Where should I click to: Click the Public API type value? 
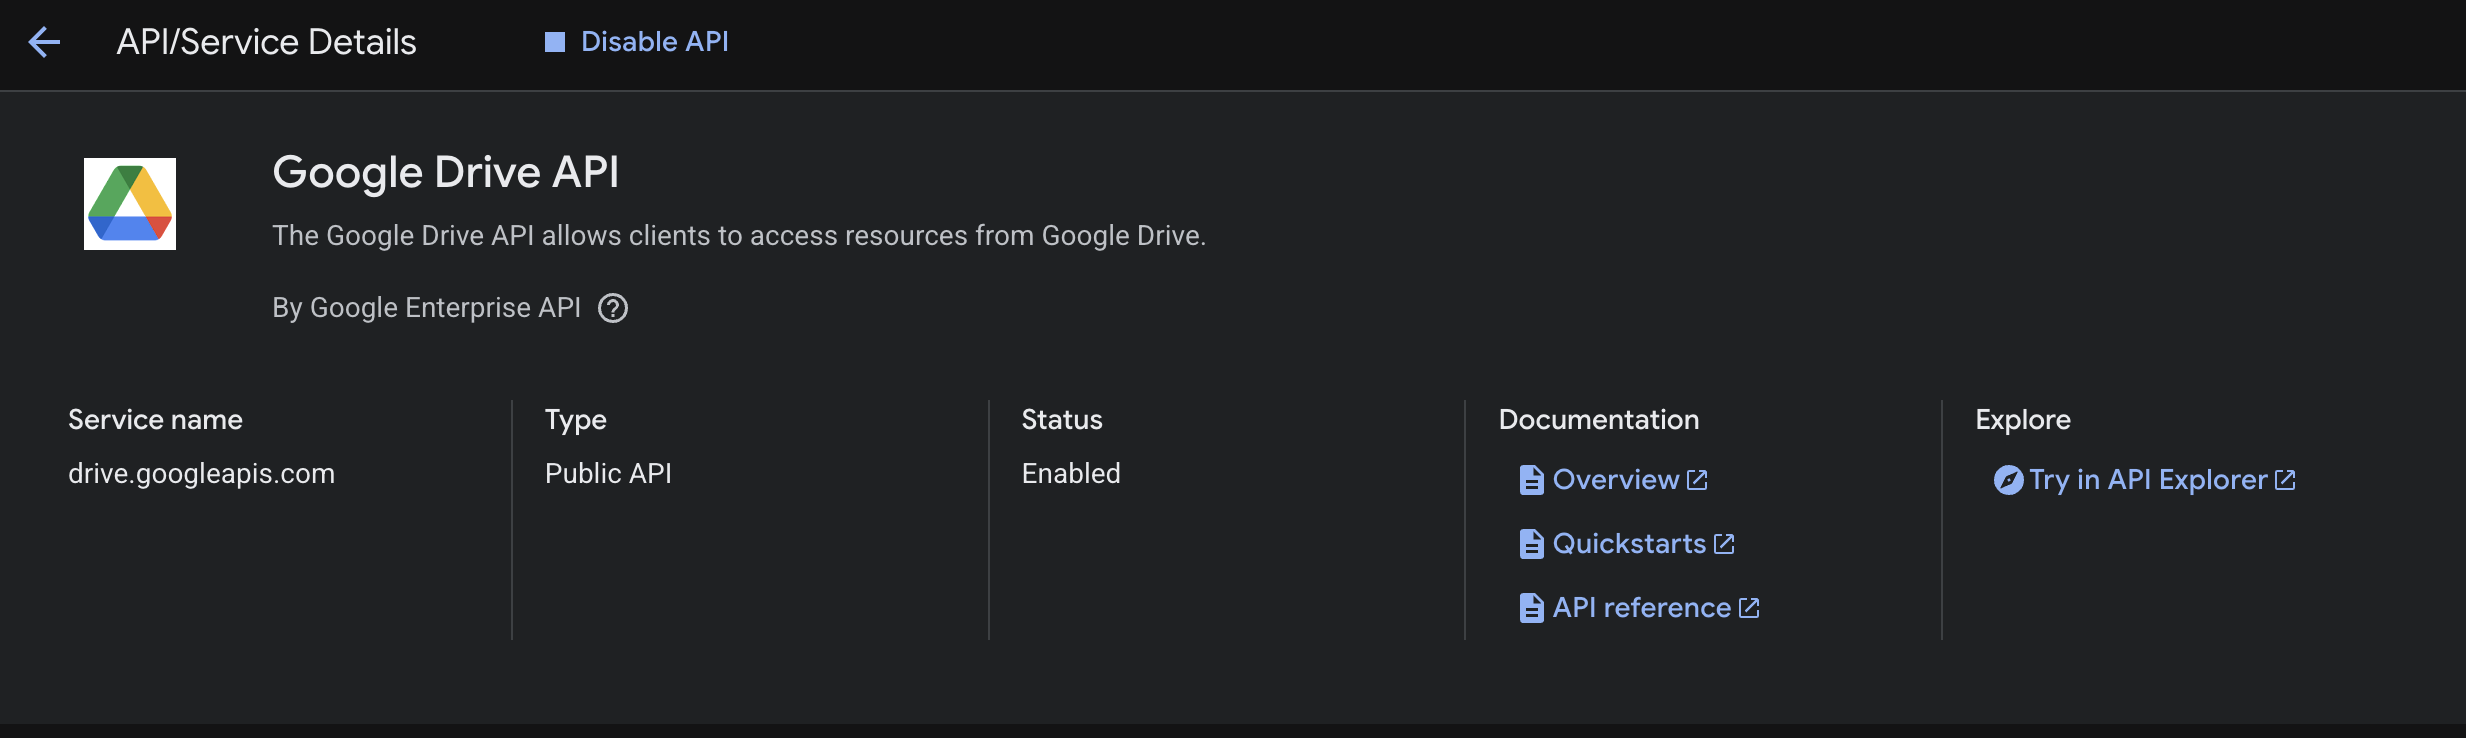pos(608,474)
